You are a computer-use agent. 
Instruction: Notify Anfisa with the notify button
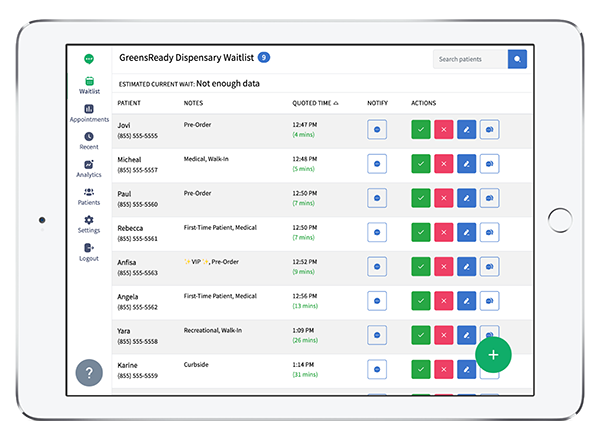[x=377, y=266]
